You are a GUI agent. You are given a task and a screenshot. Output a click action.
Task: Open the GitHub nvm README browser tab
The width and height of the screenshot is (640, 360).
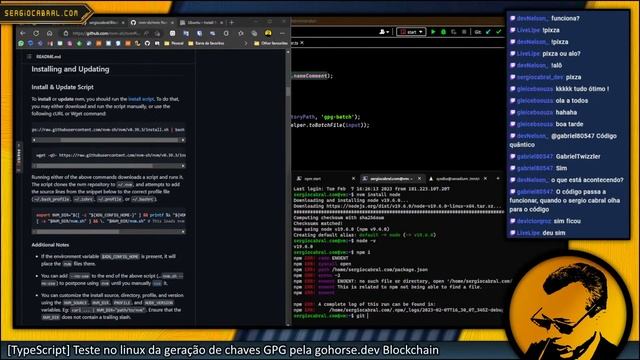pos(152,22)
